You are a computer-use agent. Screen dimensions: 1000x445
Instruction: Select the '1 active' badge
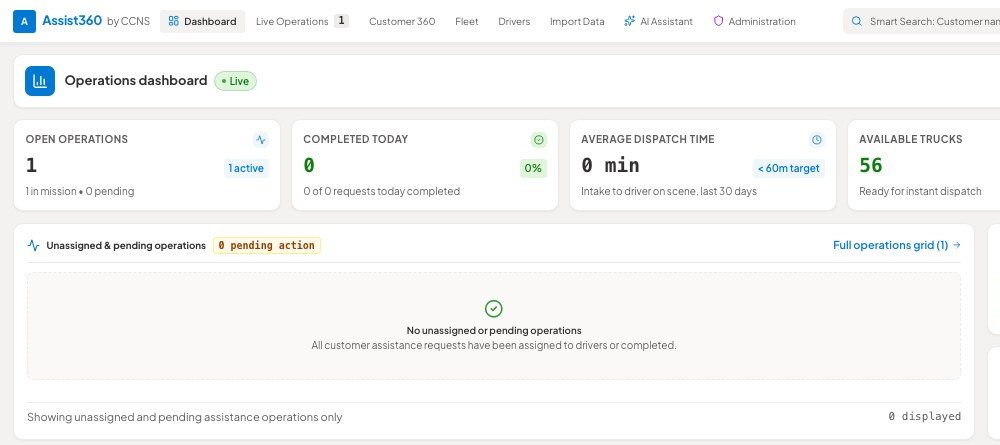click(x=246, y=168)
